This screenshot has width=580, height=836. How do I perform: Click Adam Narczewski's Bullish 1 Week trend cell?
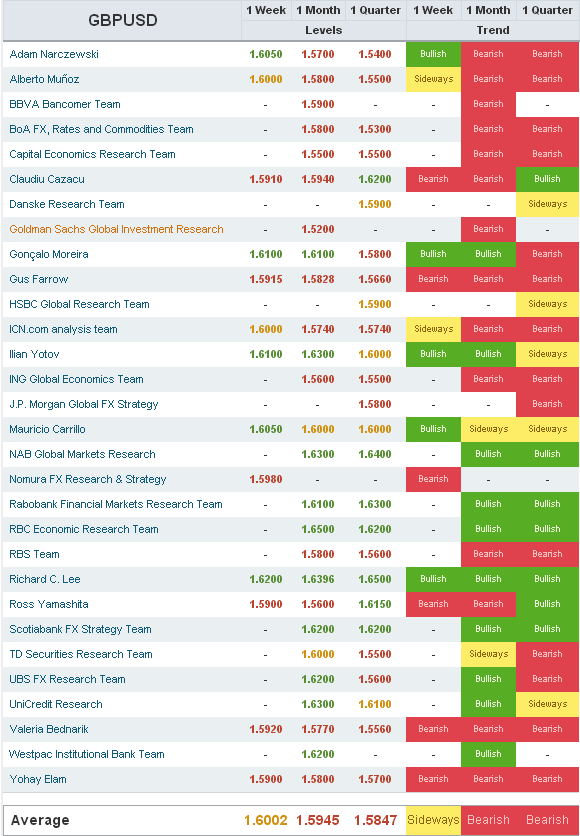click(433, 54)
